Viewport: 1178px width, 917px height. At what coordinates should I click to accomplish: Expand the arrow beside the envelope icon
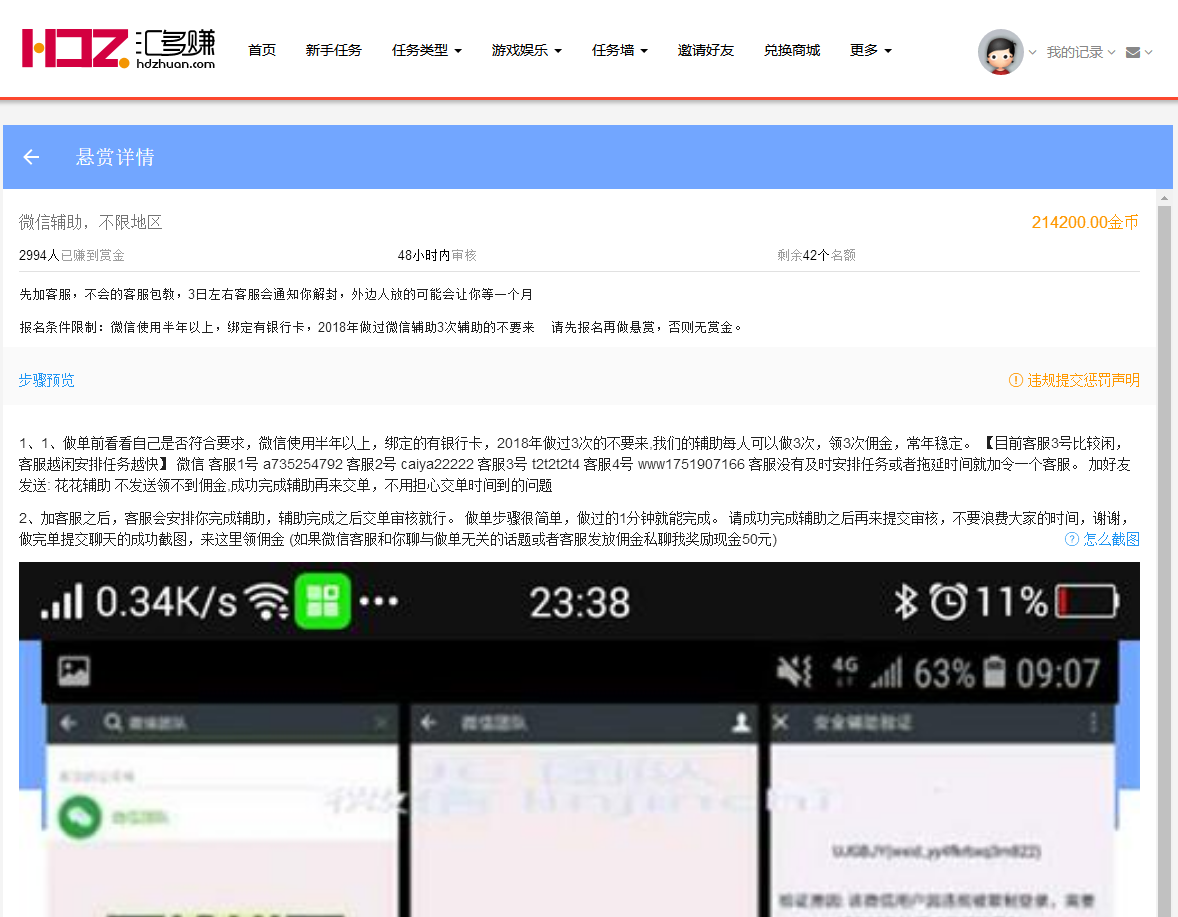tap(1148, 53)
